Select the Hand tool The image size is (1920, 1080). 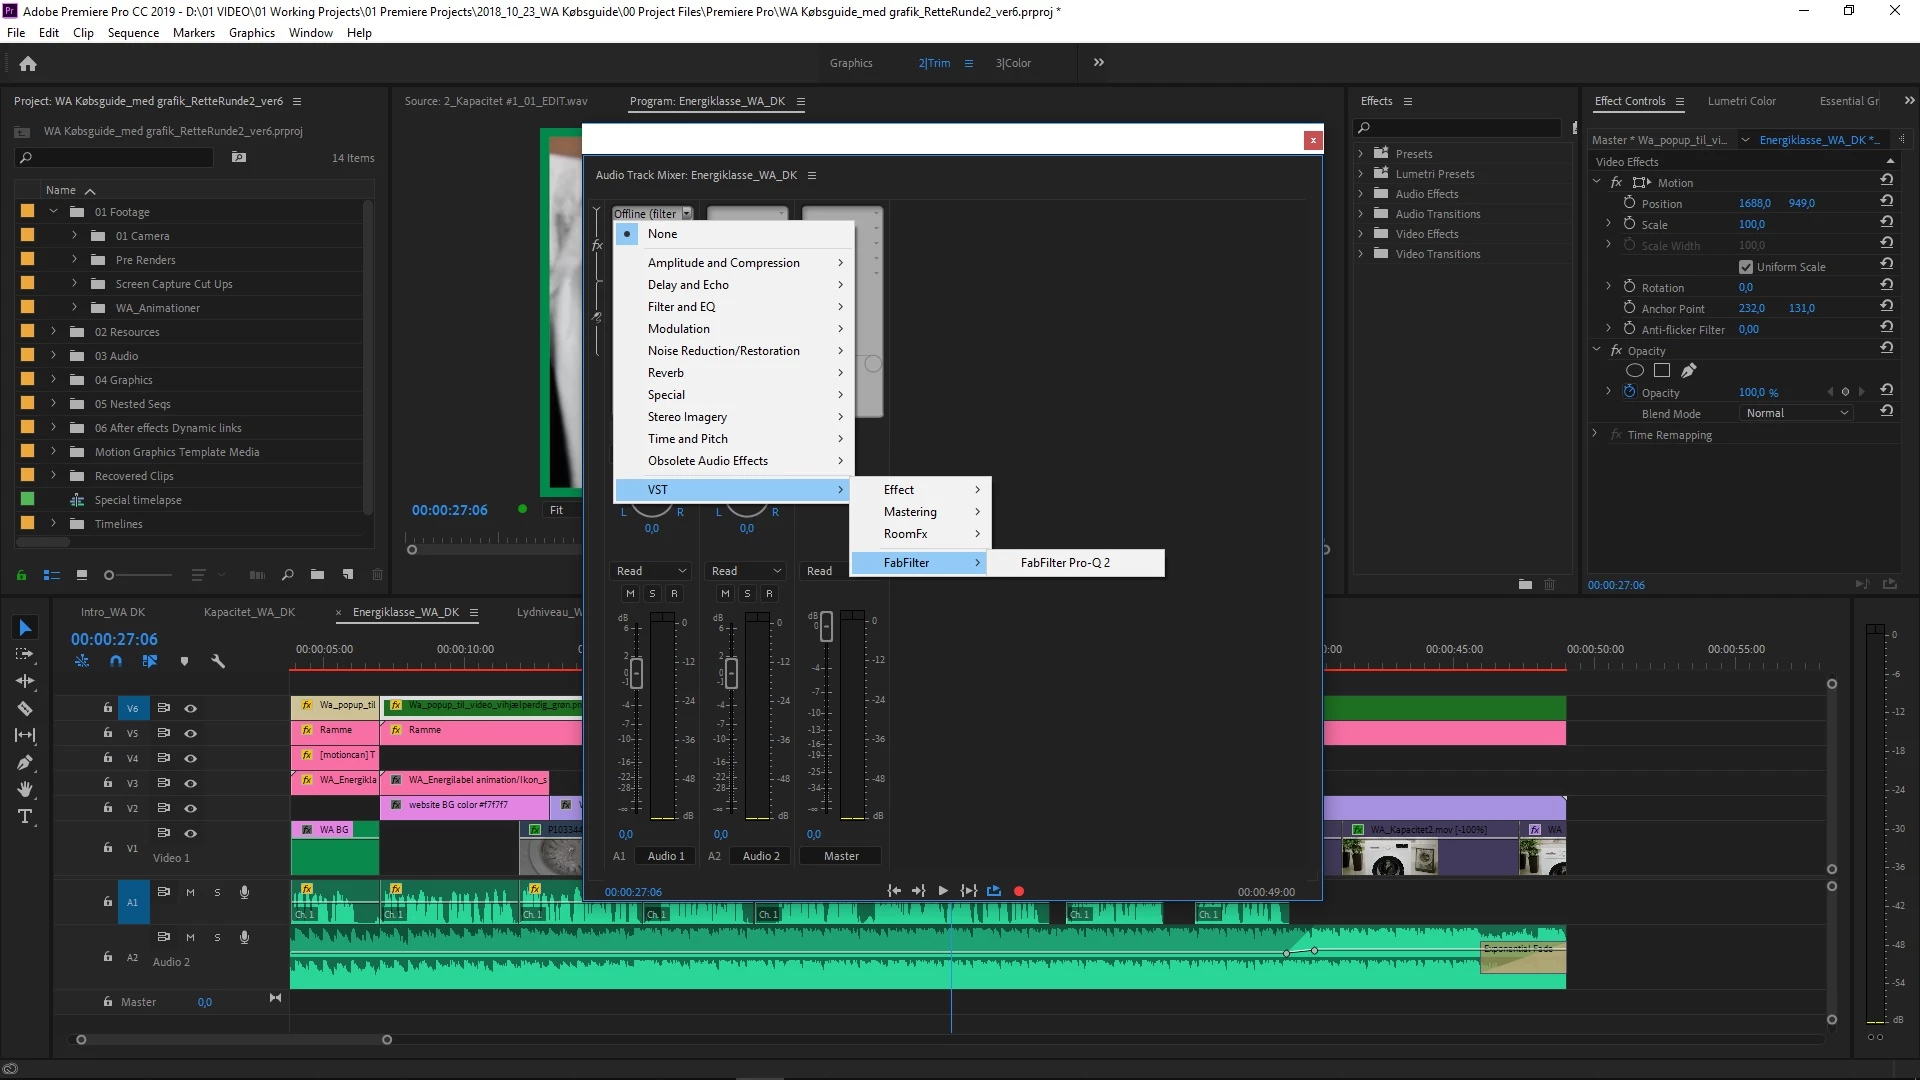point(25,789)
